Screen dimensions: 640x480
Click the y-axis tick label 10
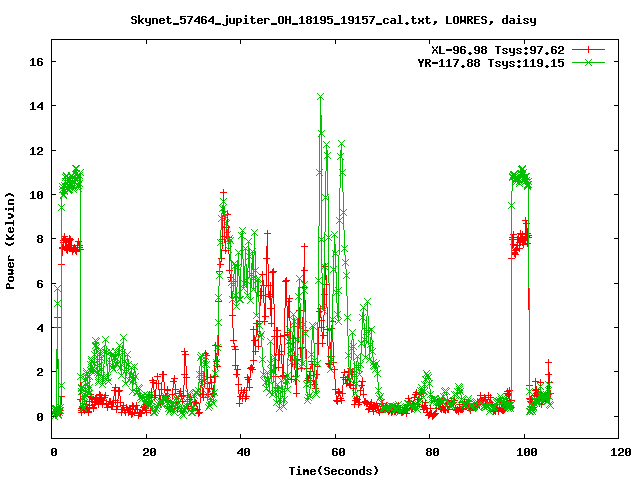36,195
